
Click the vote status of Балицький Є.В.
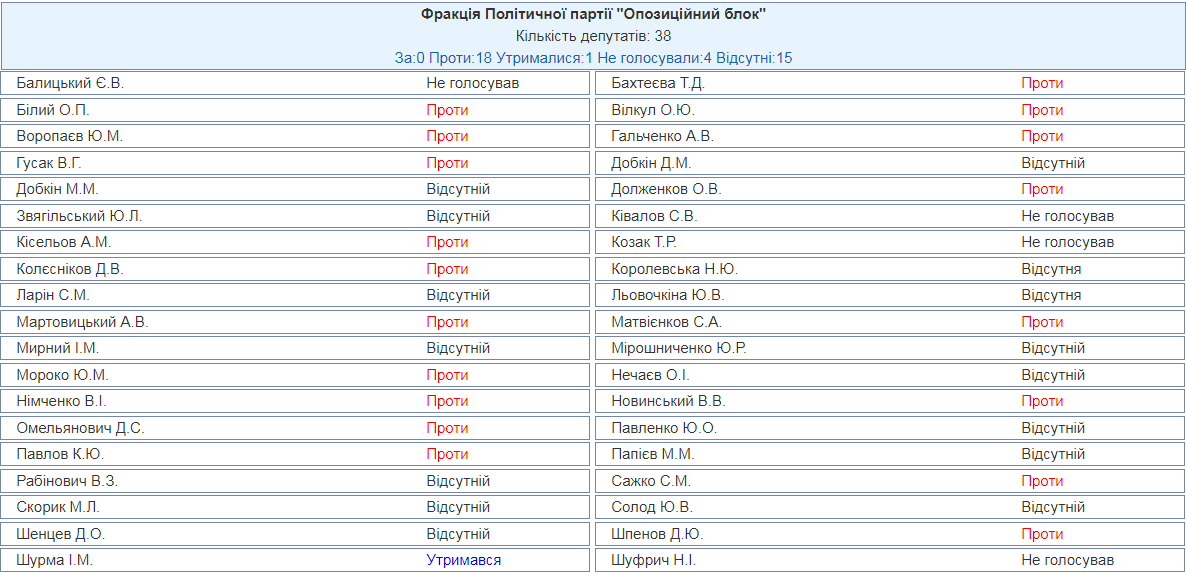point(473,83)
